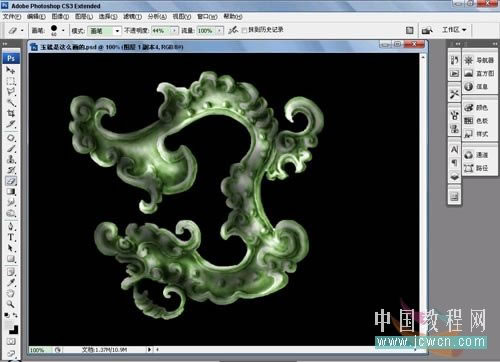The height and width of the screenshot is (362, 500).
Task: Expand the right-most panel dock arrows
Action: [495, 44]
